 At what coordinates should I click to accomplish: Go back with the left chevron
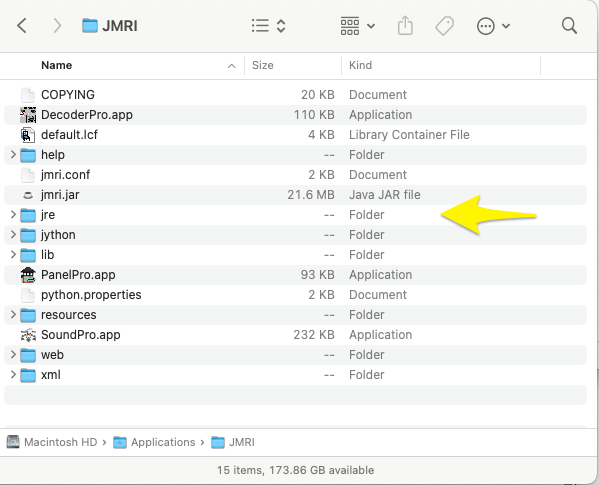tap(22, 26)
